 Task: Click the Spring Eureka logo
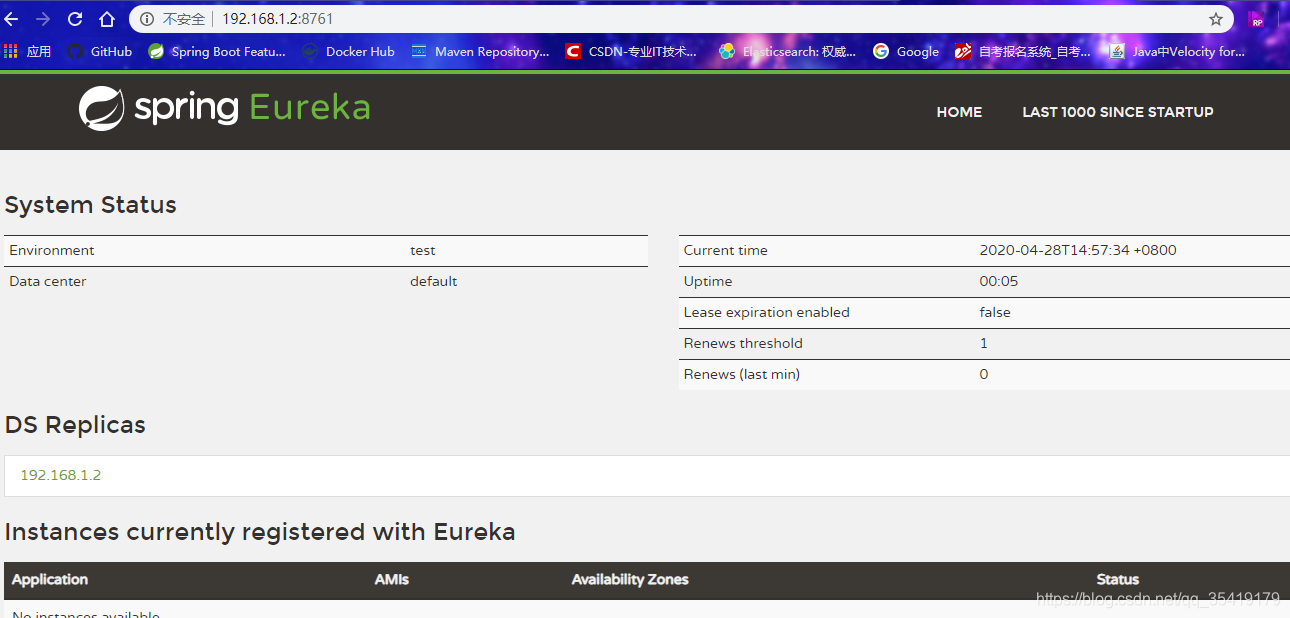(x=224, y=108)
